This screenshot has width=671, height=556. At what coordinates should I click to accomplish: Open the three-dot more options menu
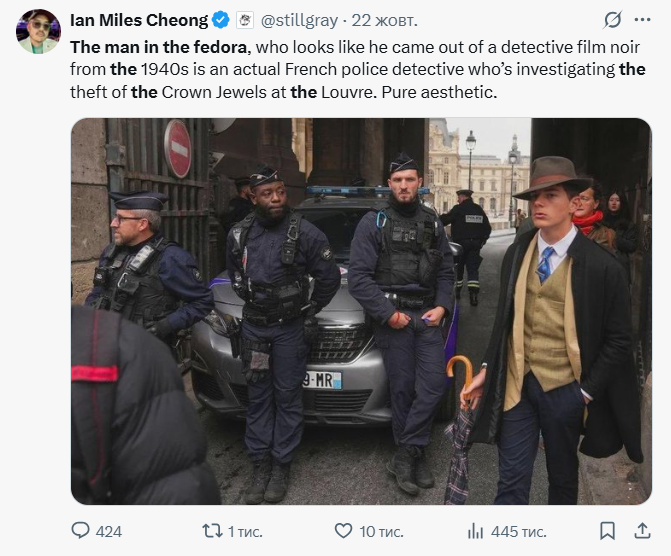[x=642, y=20]
